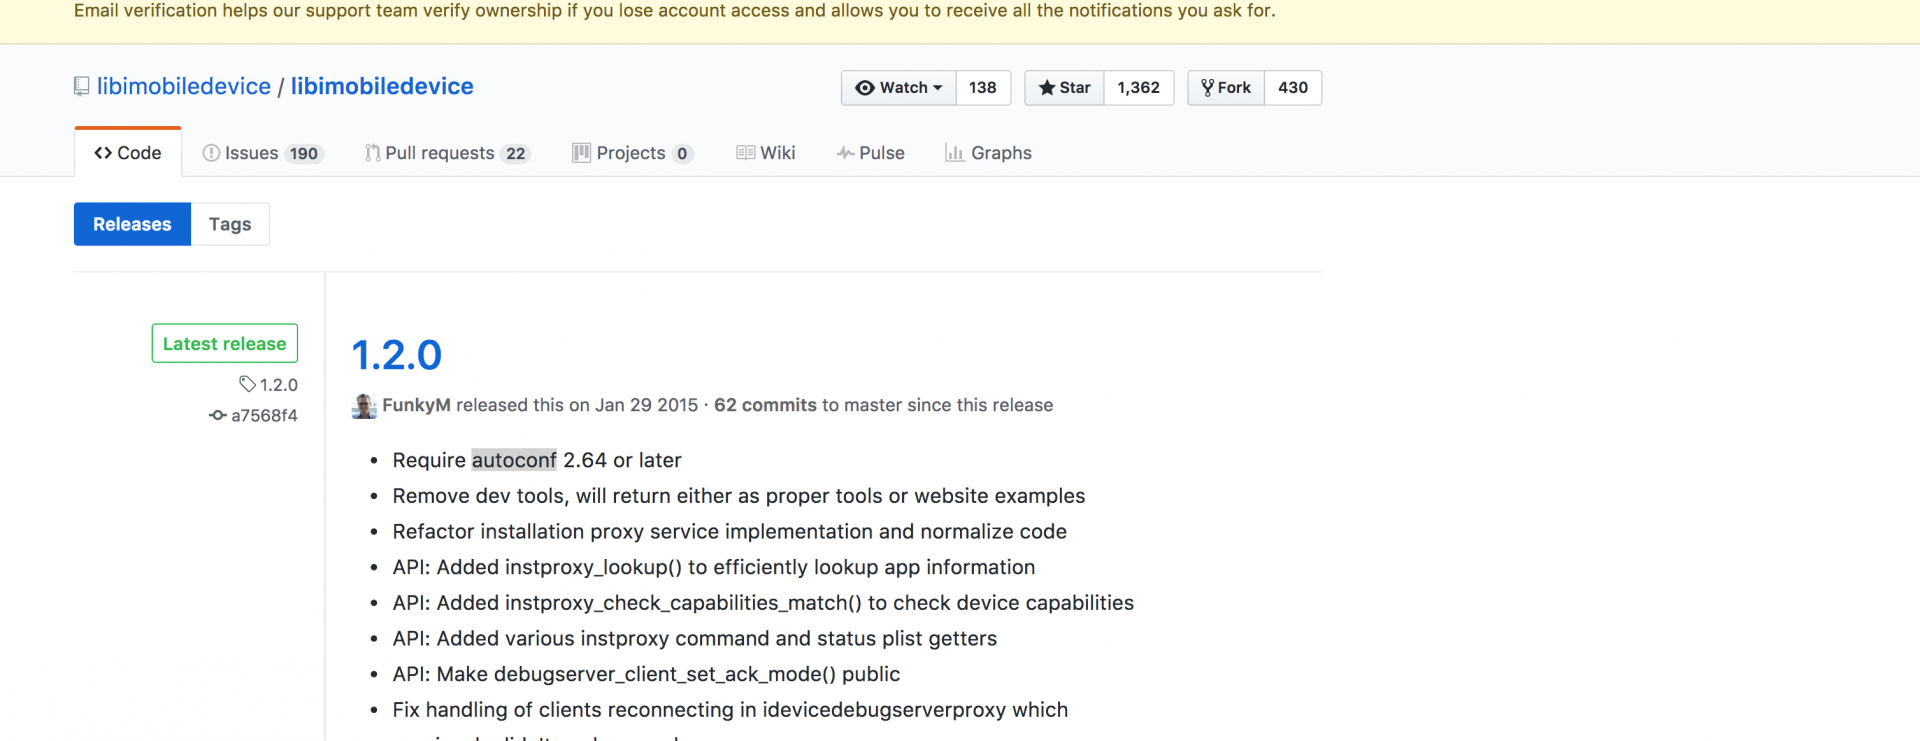Open the libimobiledevice owner link
The image size is (1920, 741).
[184, 86]
